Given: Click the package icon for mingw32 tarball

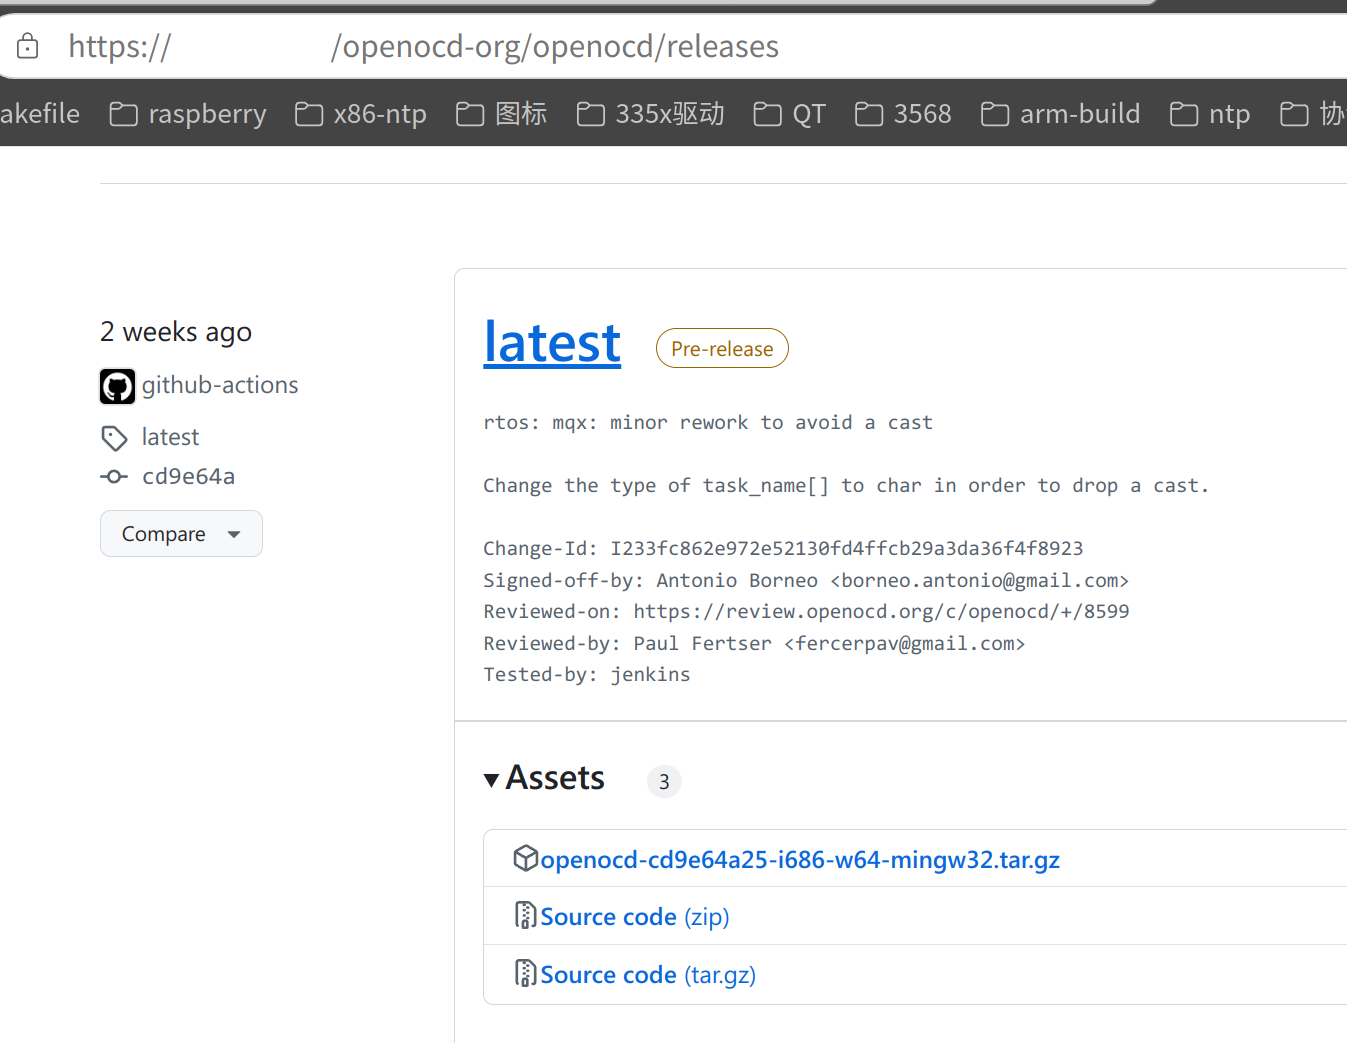Looking at the screenshot, I should click(525, 858).
